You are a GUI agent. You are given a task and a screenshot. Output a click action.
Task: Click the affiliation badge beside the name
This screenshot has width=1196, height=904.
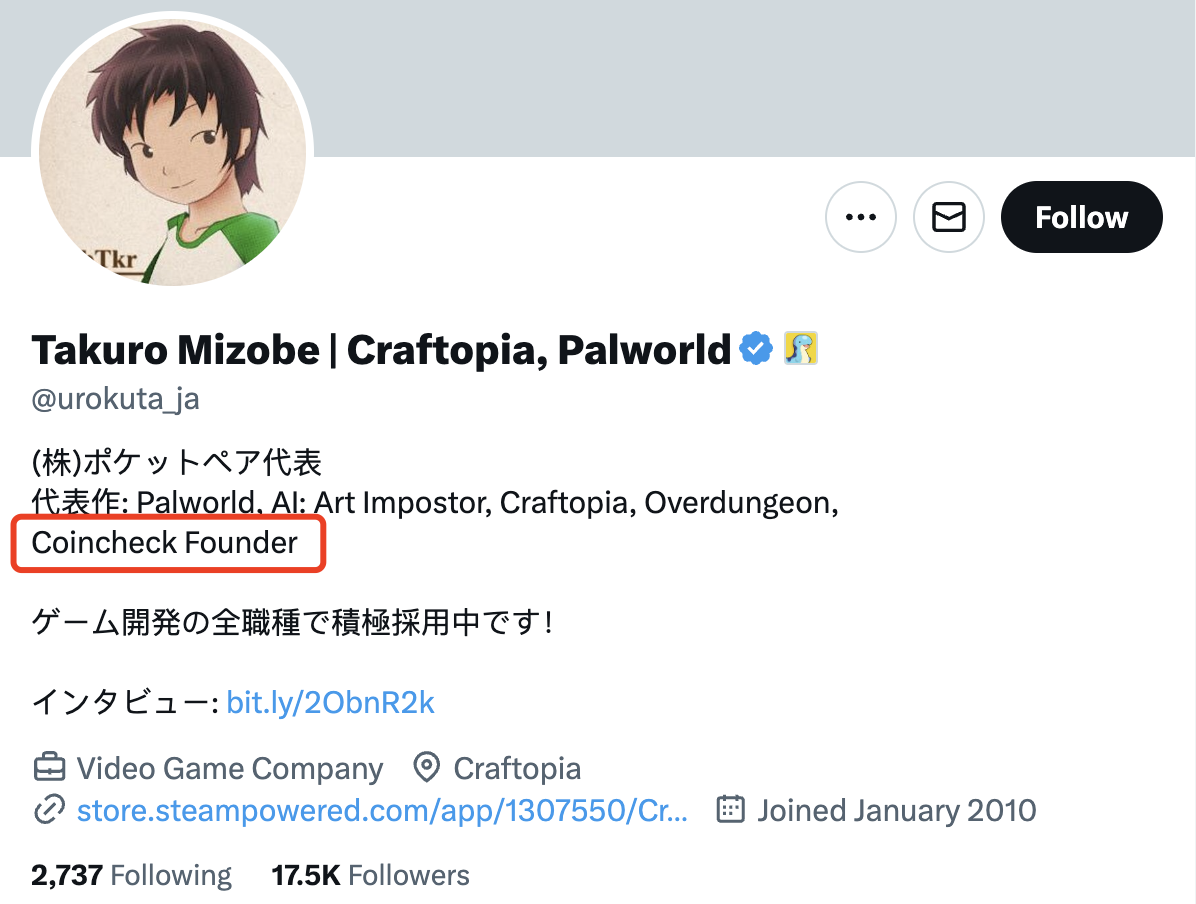click(x=801, y=349)
